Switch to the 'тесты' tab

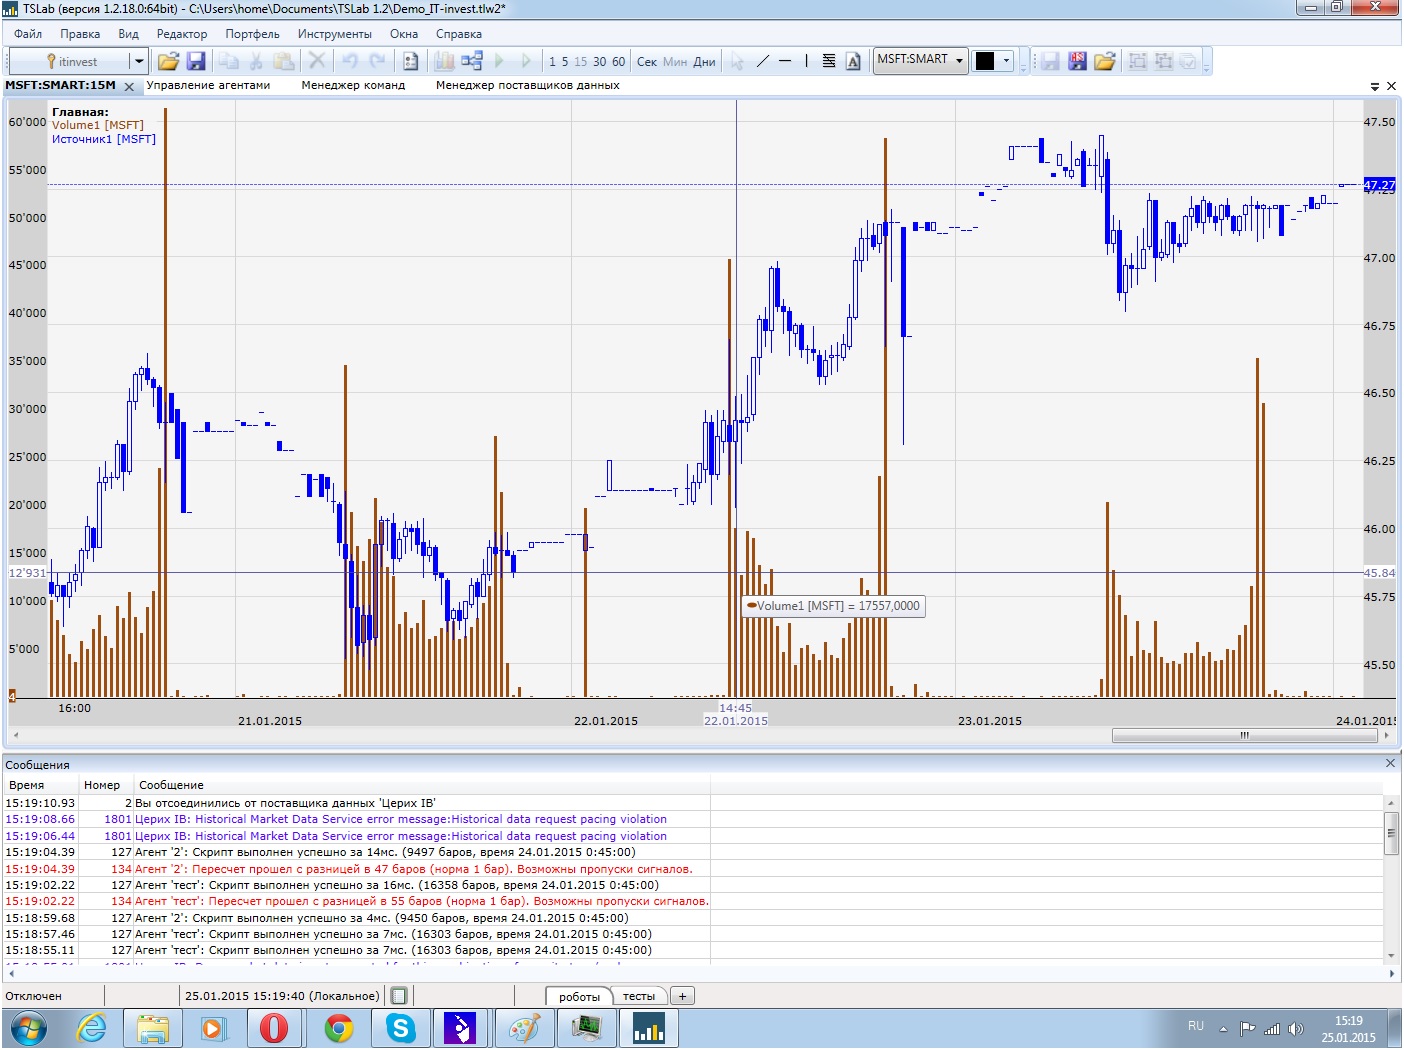[638, 996]
